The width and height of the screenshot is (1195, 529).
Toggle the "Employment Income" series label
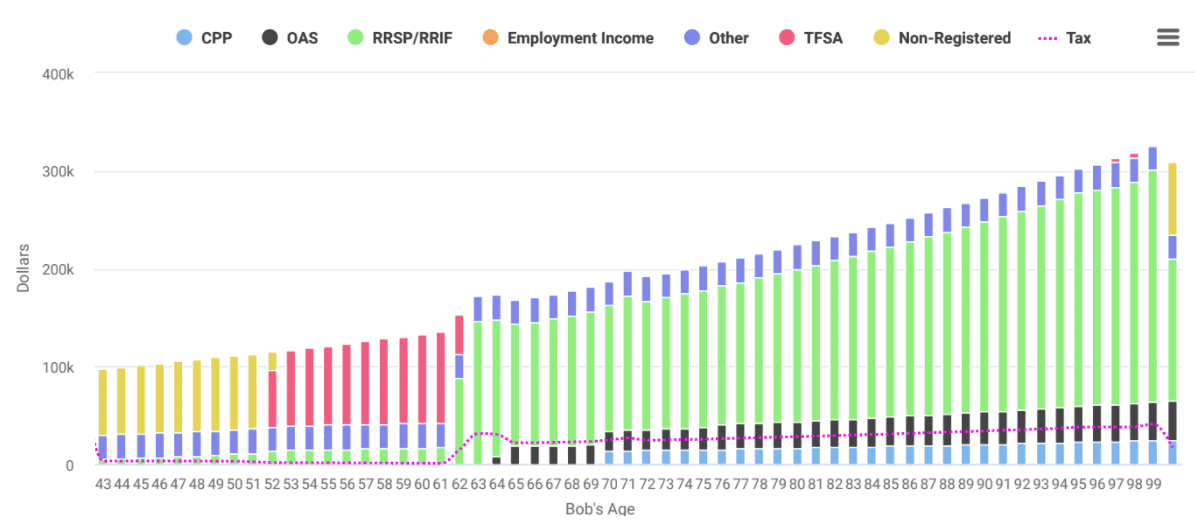[x=580, y=38]
